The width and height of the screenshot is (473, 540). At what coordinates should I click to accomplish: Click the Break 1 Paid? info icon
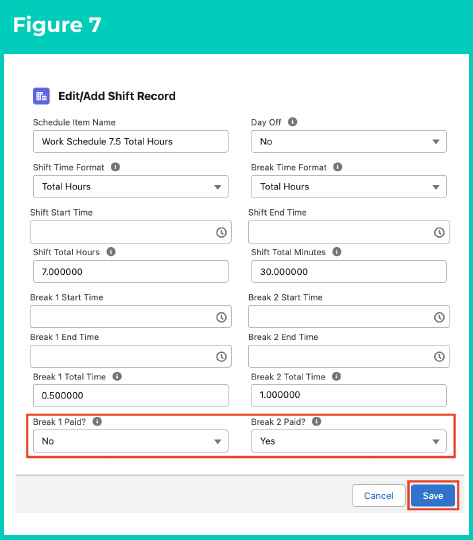tap(97, 422)
